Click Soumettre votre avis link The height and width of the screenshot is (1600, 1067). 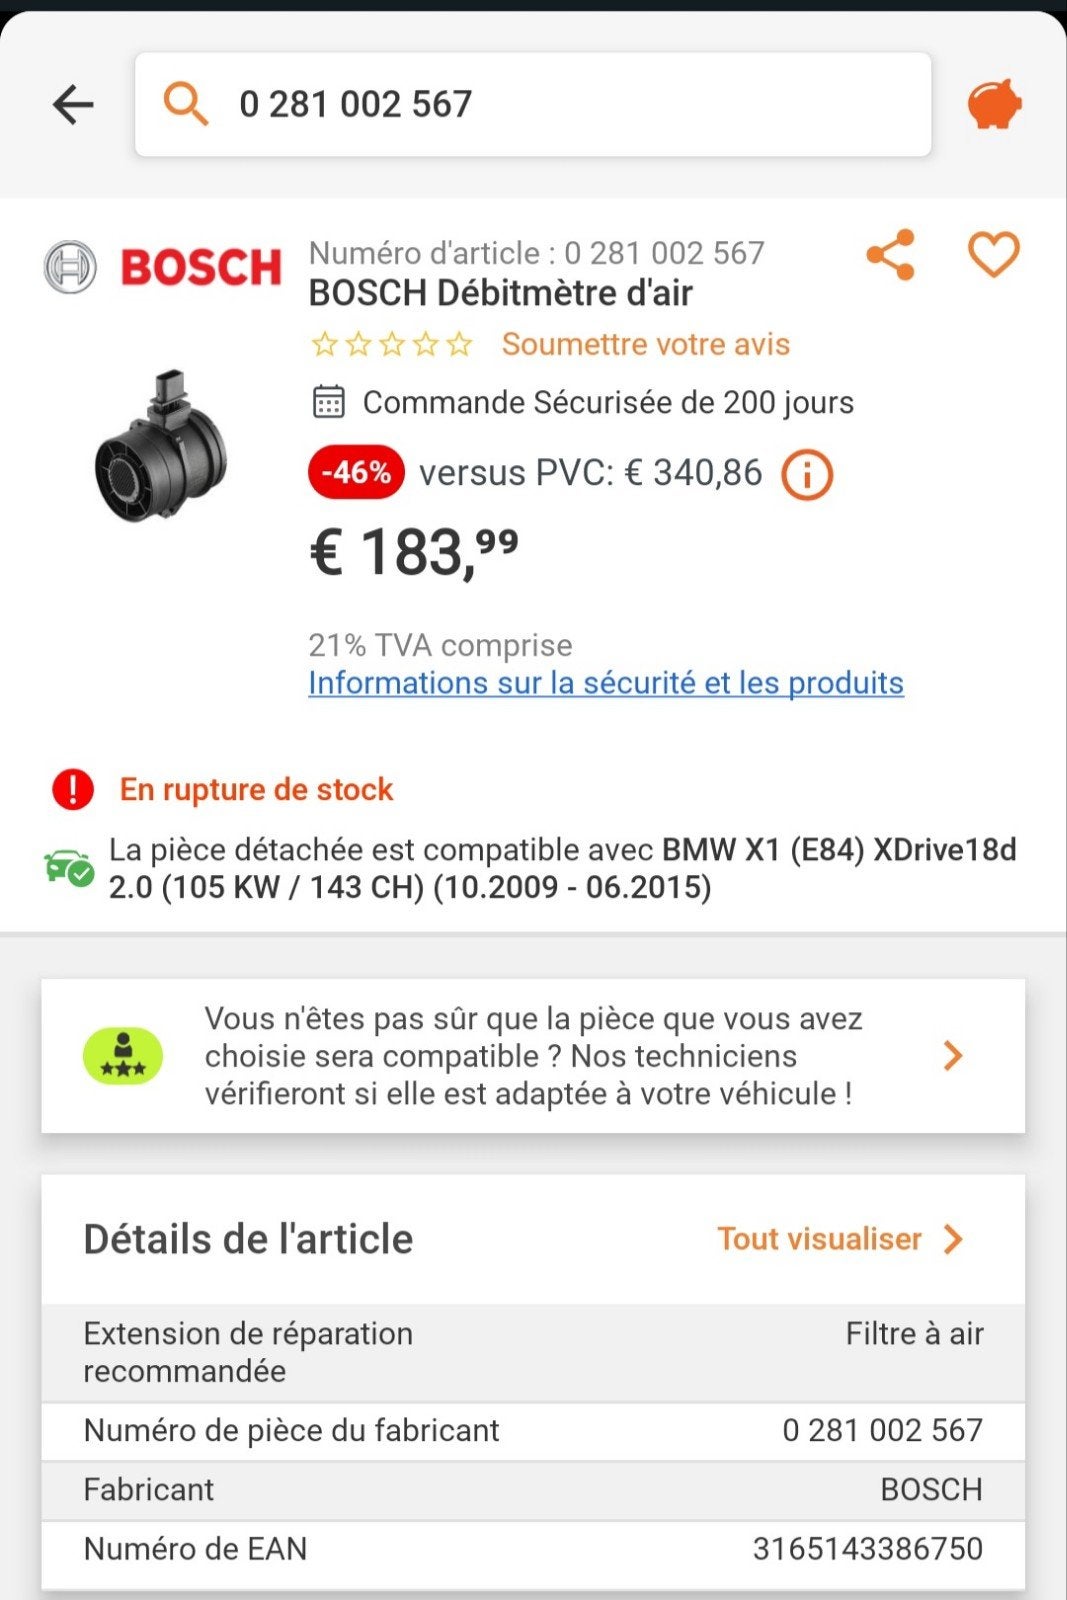[646, 344]
